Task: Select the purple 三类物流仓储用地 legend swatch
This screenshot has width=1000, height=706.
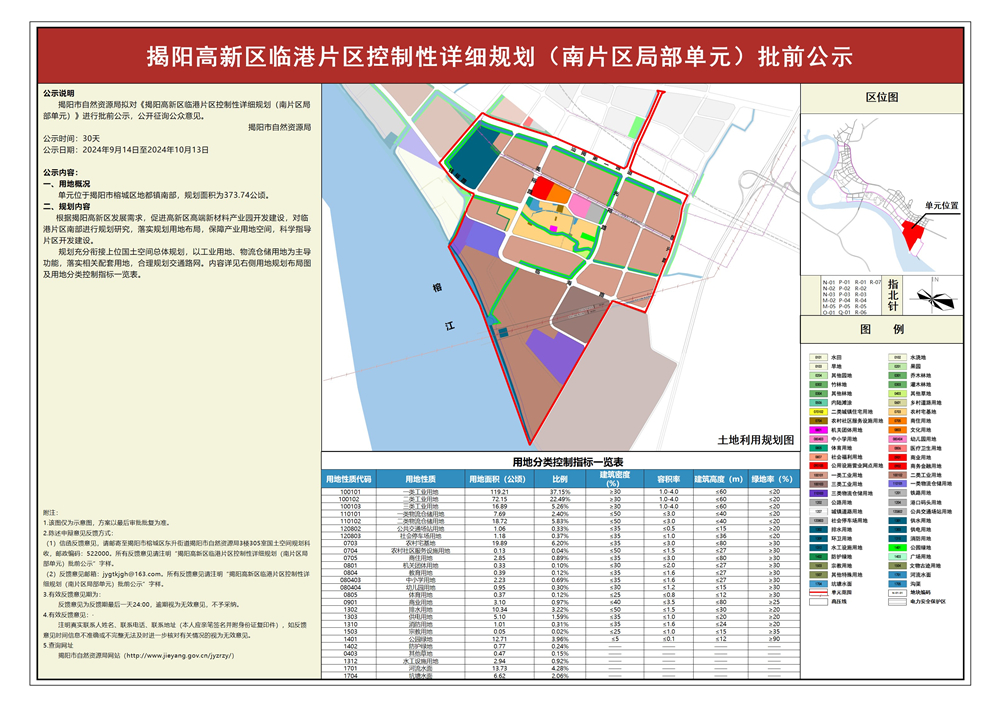Action: pyautogui.click(x=818, y=493)
